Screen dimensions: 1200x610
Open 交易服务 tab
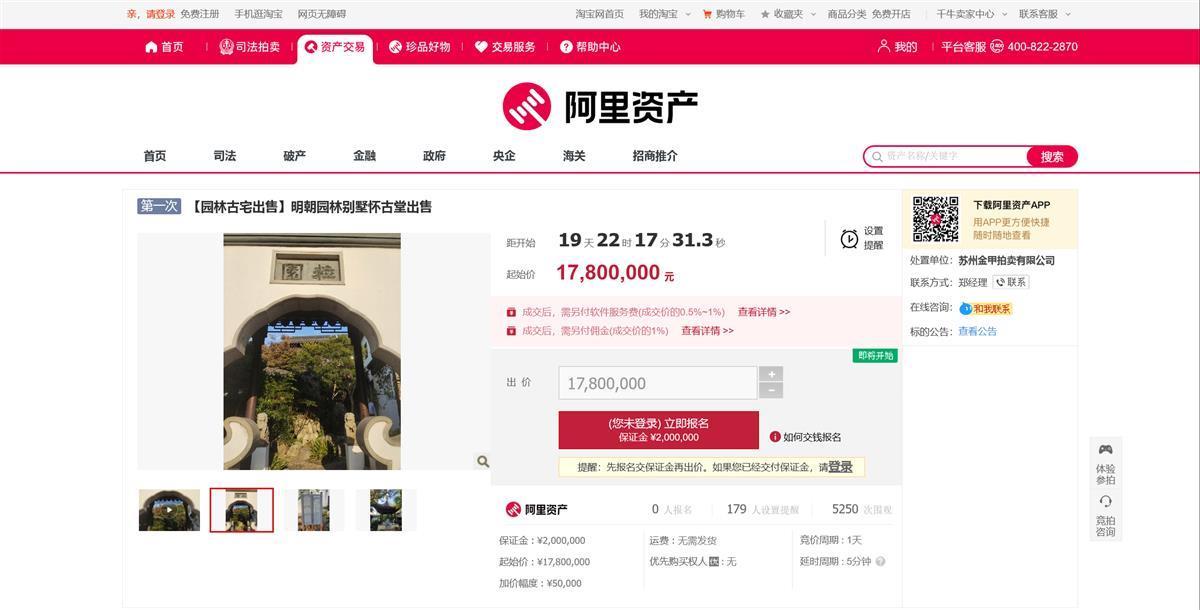point(505,47)
